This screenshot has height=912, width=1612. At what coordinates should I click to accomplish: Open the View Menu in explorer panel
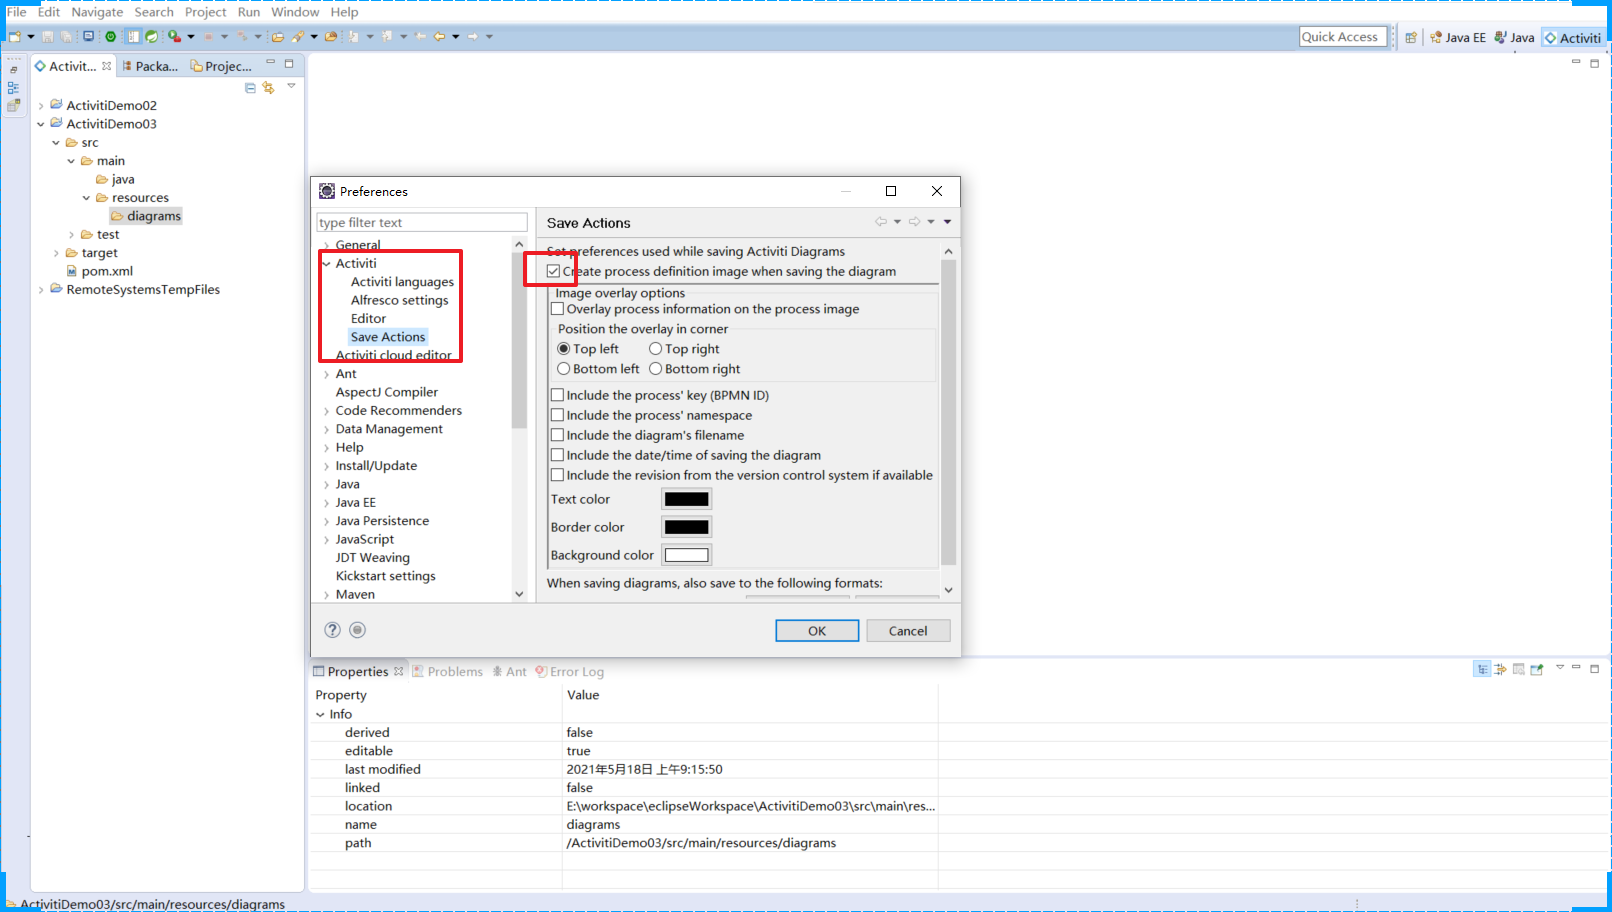click(x=291, y=86)
